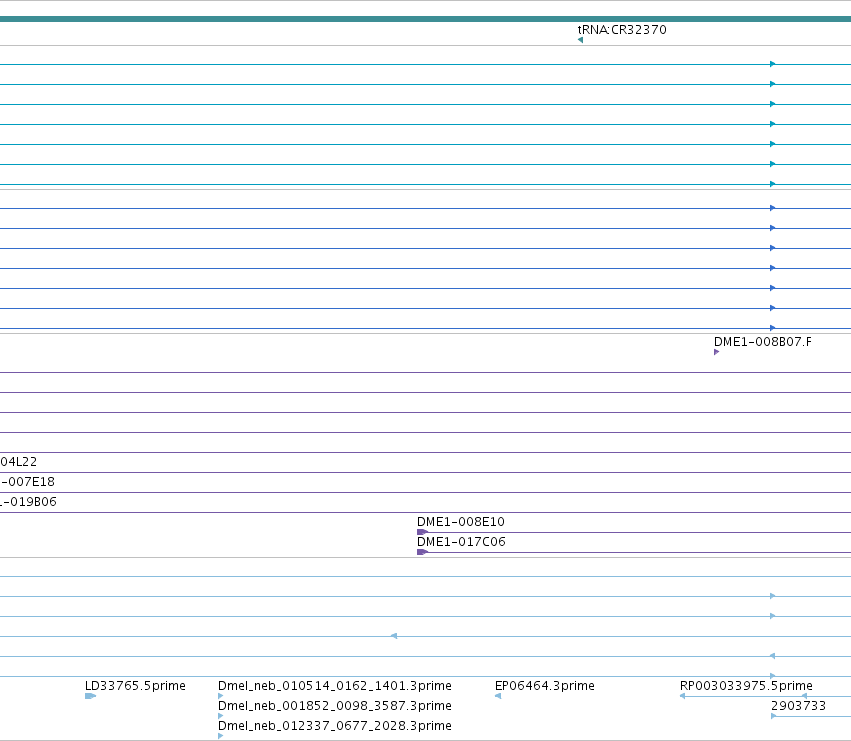Click the thick teal bar at the top
The height and width of the screenshot is (741, 851).
coord(426,19)
